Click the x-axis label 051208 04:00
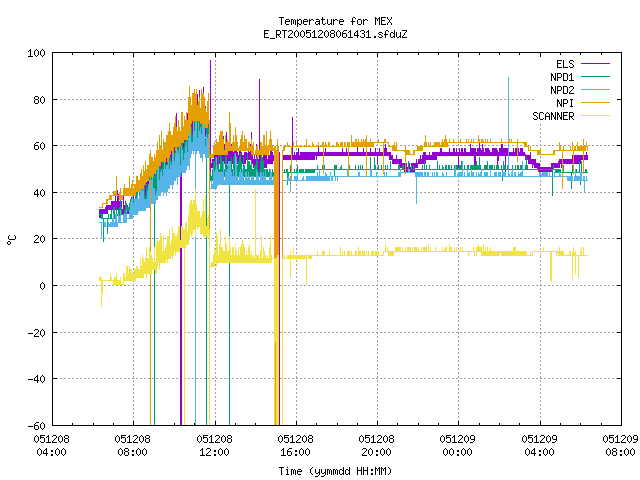The height and width of the screenshot is (480, 640). tap(51, 446)
